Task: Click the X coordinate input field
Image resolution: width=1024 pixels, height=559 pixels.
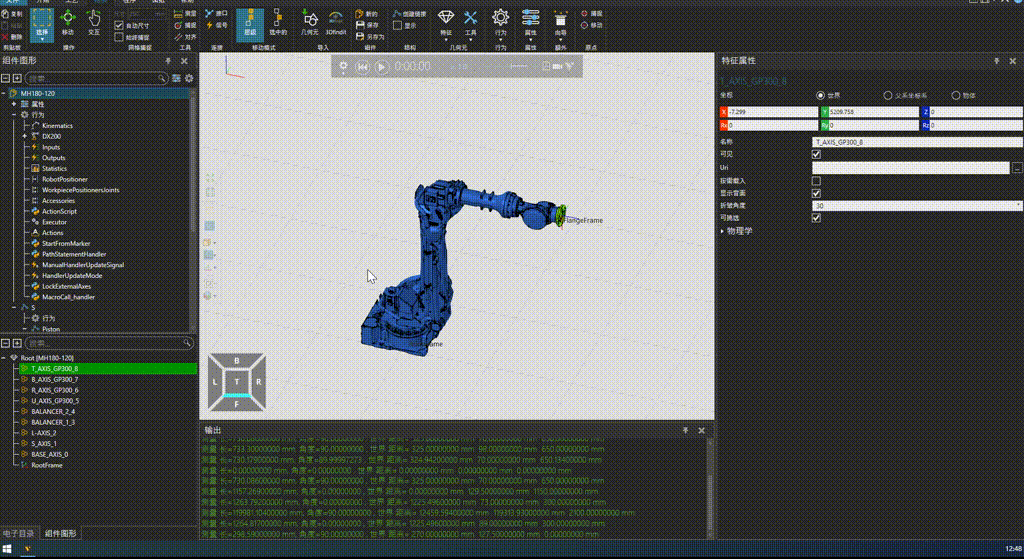Action: click(x=772, y=112)
